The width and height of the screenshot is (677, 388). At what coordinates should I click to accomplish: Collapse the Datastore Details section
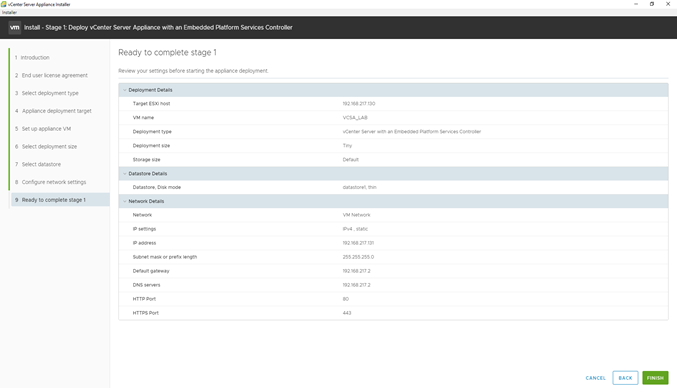point(125,173)
